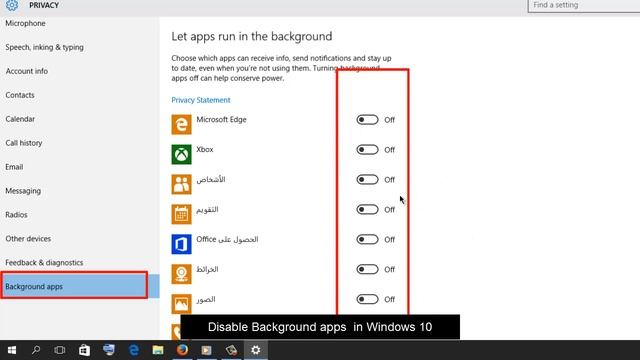This screenshot has height=360, width=640.
Task: Select Background apps in the sidebar
Action: click(x=80, y=287)
